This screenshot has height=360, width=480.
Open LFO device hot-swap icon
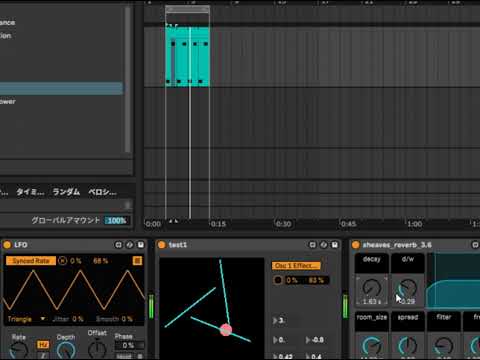coord(118,245)
